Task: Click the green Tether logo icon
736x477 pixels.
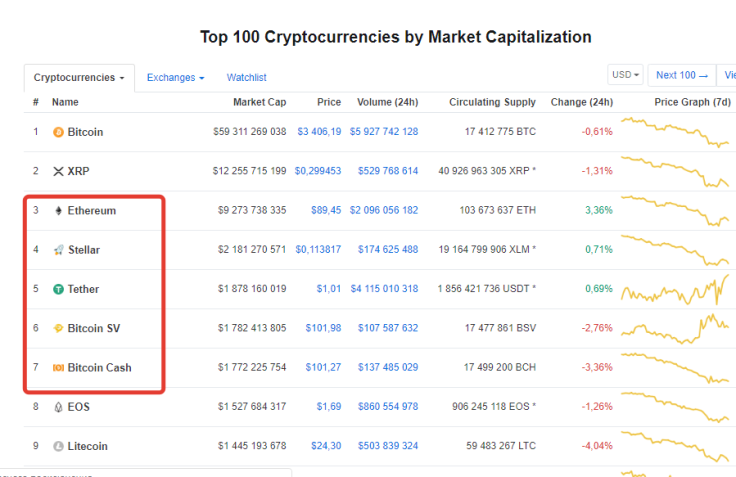Action: pos(58,289)
